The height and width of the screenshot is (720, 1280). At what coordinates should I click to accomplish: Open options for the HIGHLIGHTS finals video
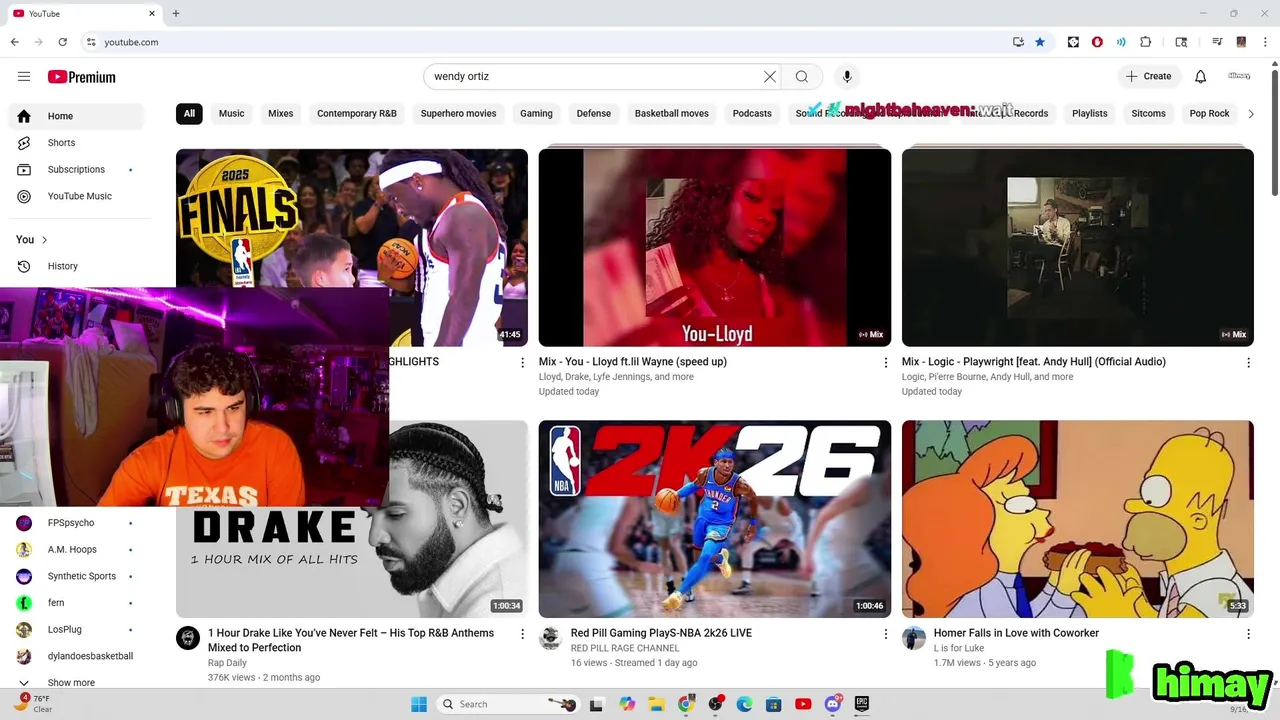click(x=522, y=363)
